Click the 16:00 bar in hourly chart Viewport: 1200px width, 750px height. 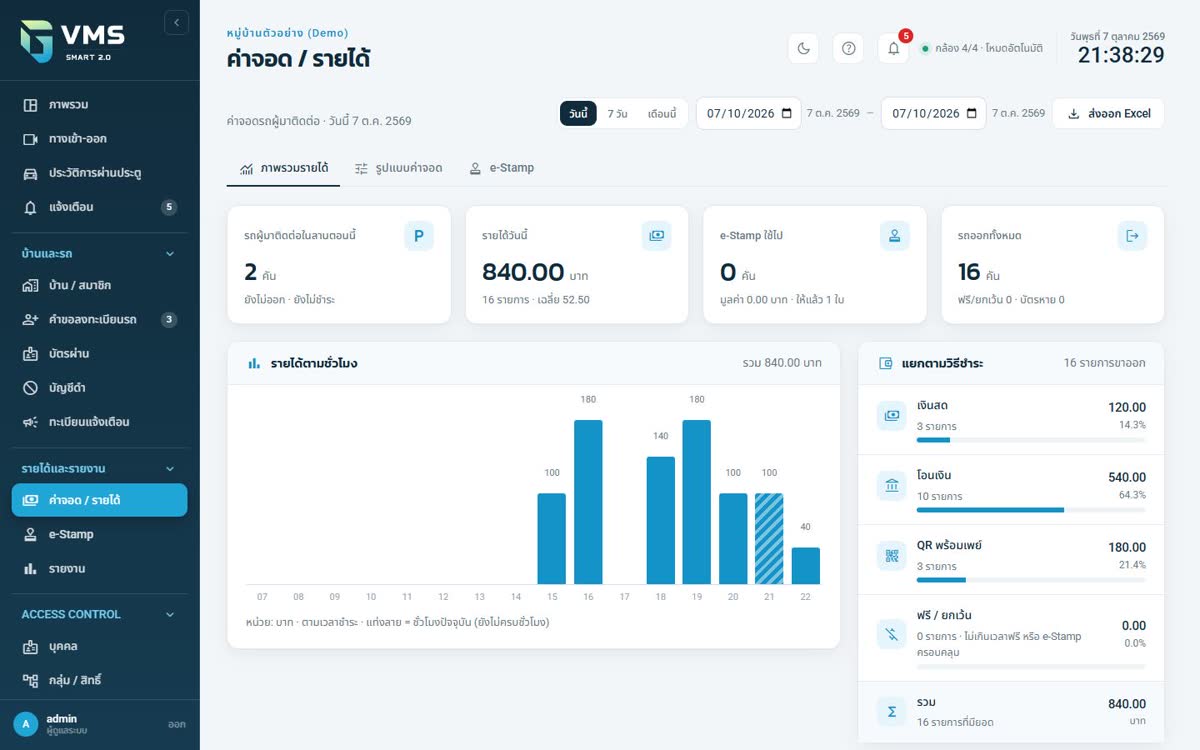[588, 502]
